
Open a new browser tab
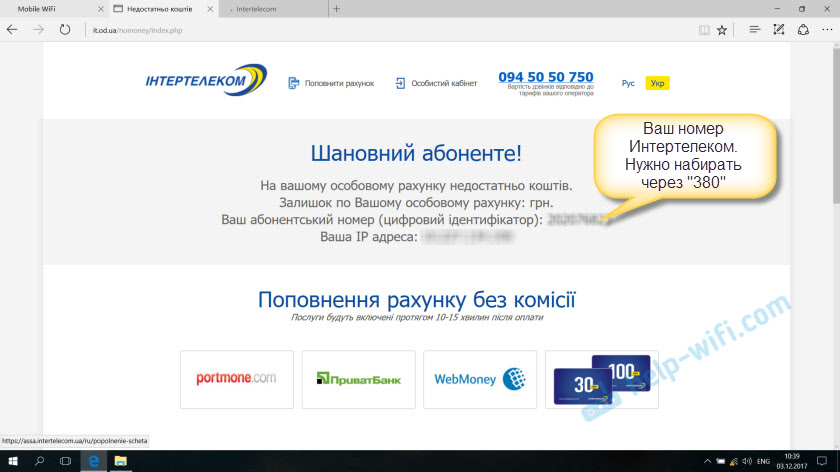coord(337,8)
